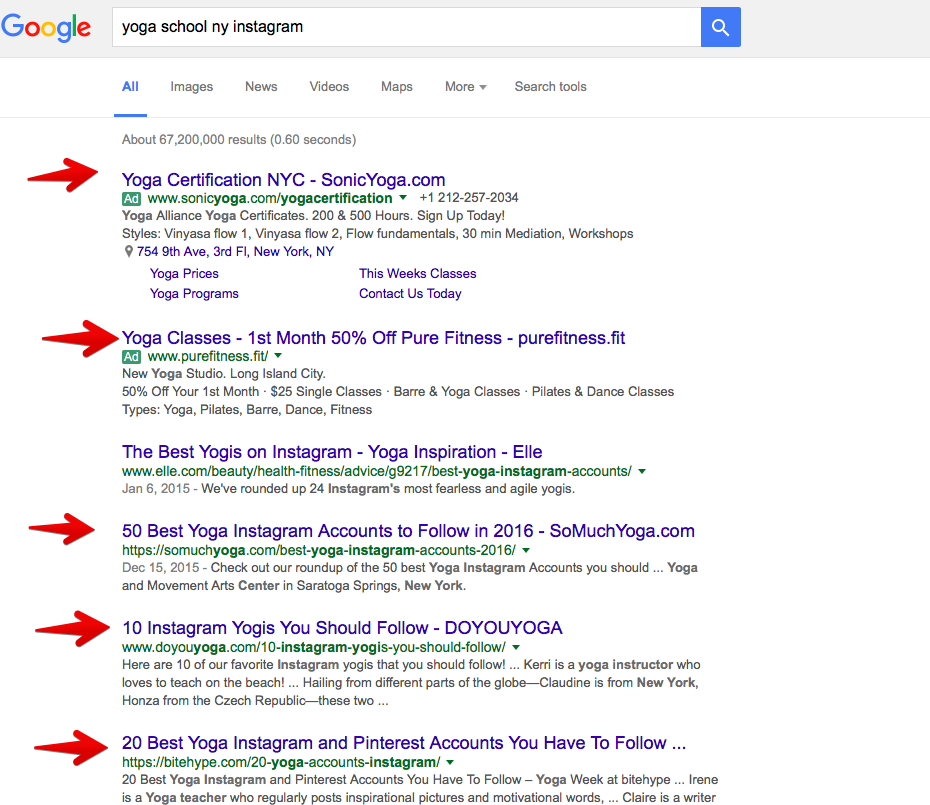Open Yoga Certification NYC - SonicYoga.com result
This screenshot has height=805, width=930.
coord(284,180)
